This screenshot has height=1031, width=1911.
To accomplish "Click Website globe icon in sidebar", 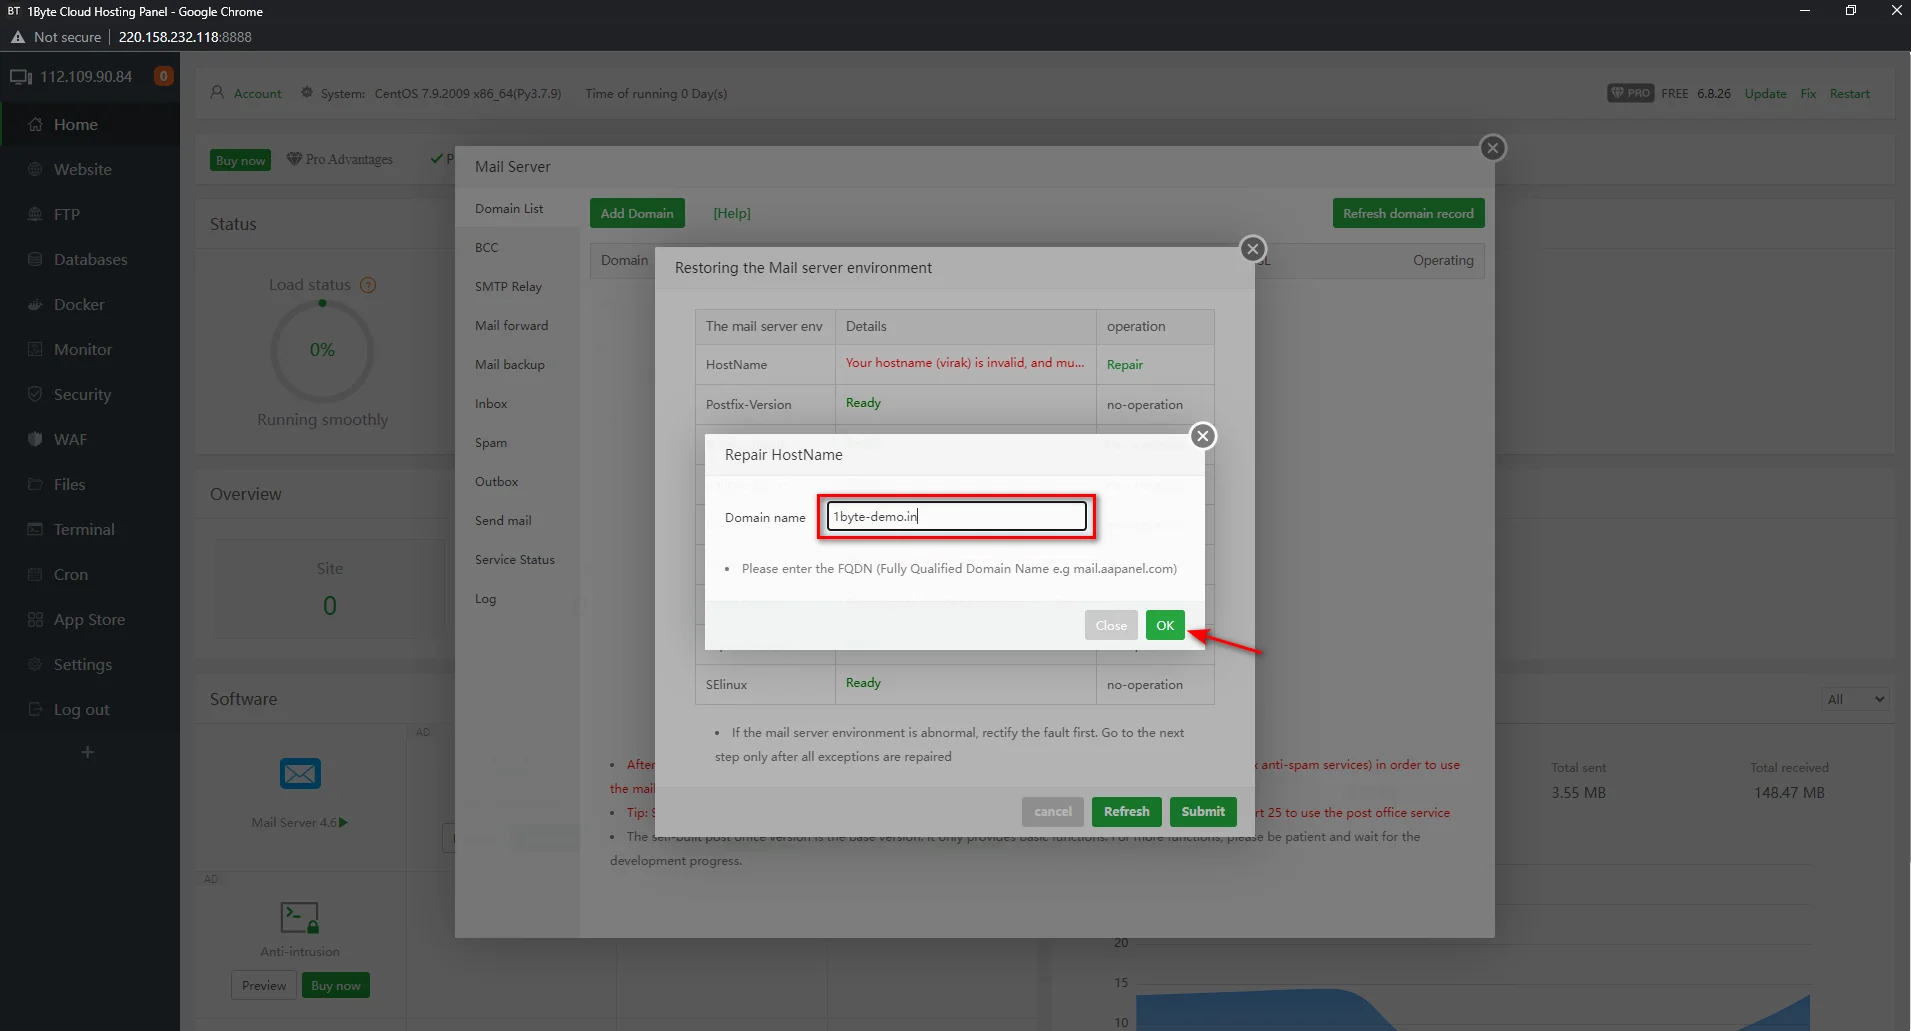I will 35,169.
